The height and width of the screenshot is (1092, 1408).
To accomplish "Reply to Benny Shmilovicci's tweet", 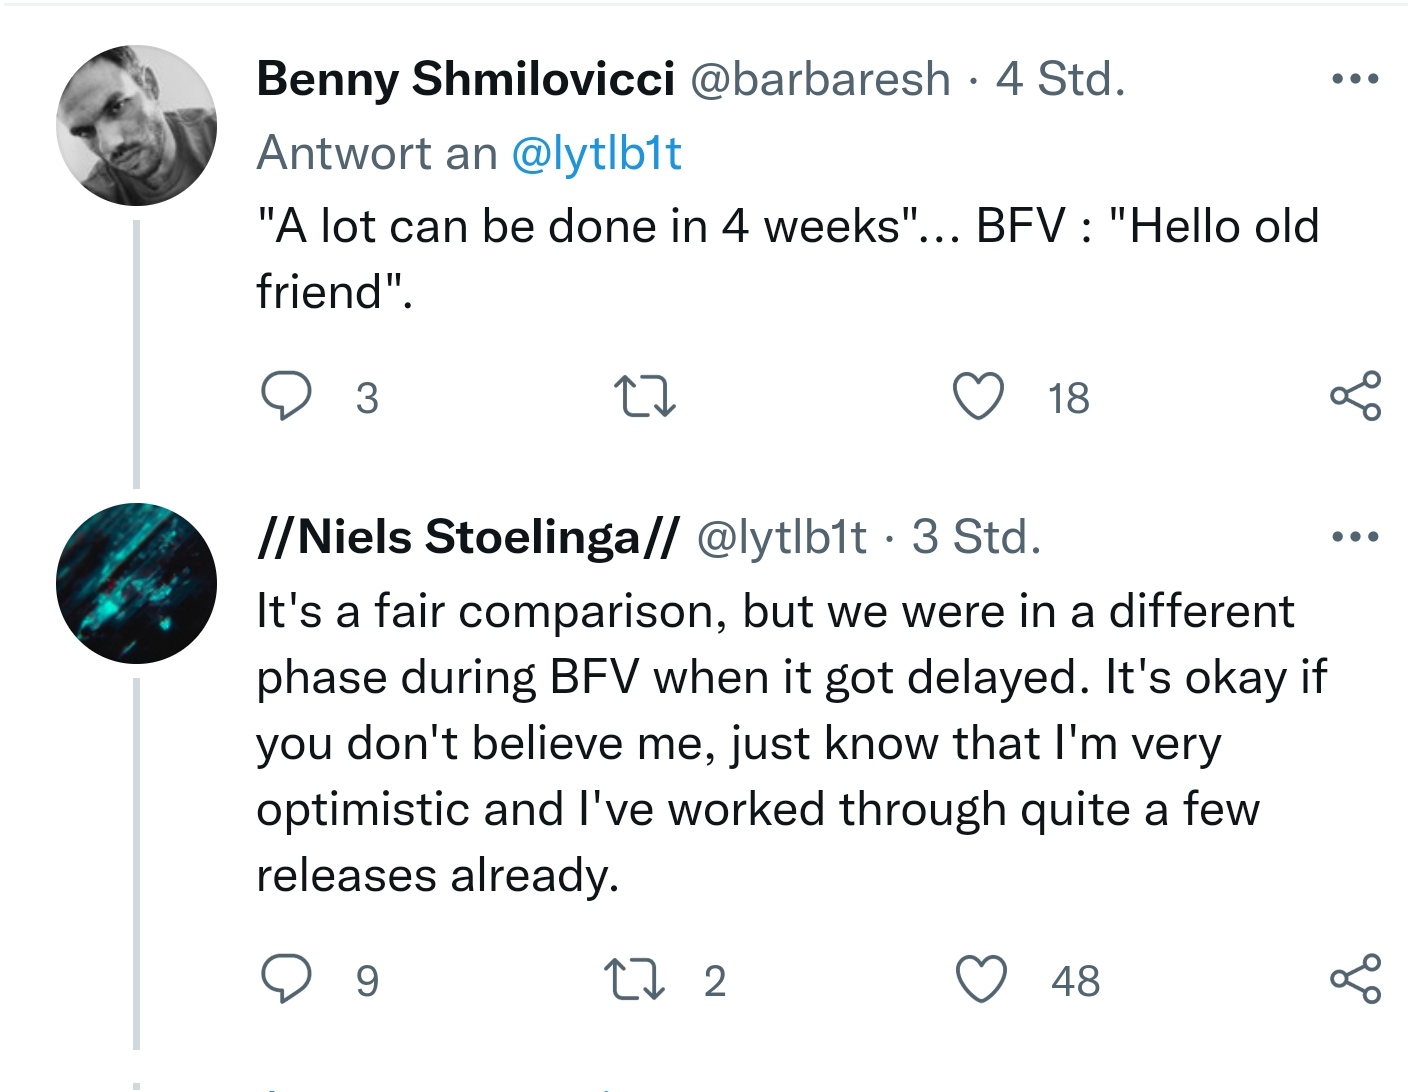I will click(x=285, y=396).
